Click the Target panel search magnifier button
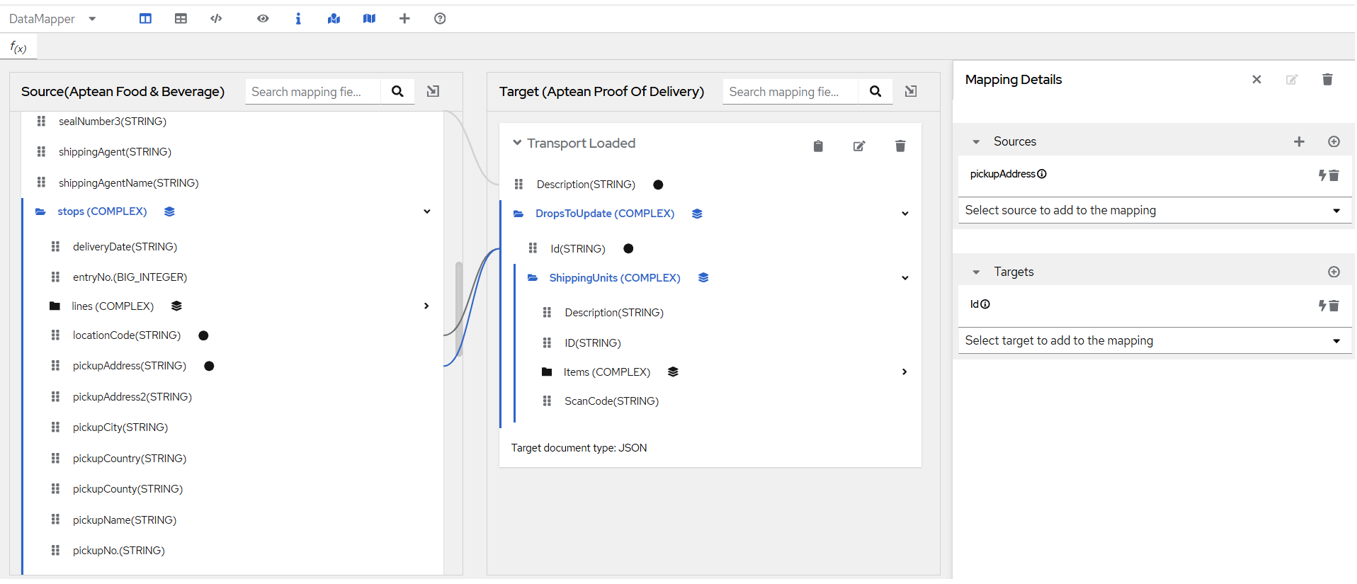1357x584 pixels. 875,92
